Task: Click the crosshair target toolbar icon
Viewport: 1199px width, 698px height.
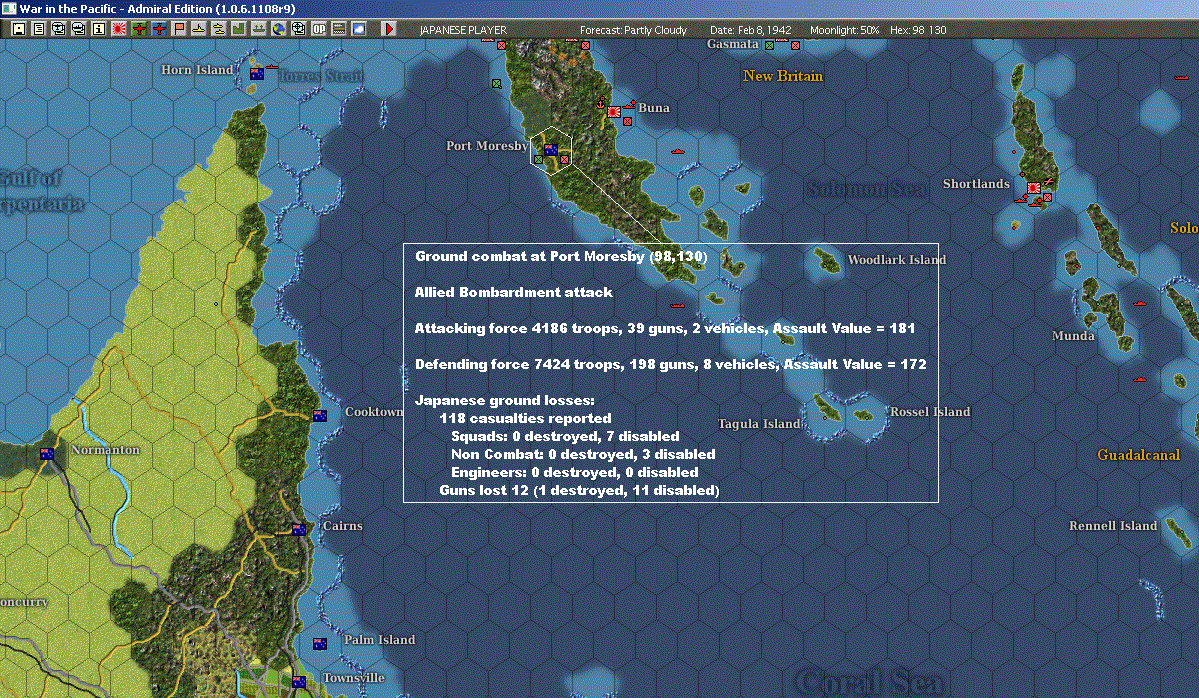Action: pos(298,29)
